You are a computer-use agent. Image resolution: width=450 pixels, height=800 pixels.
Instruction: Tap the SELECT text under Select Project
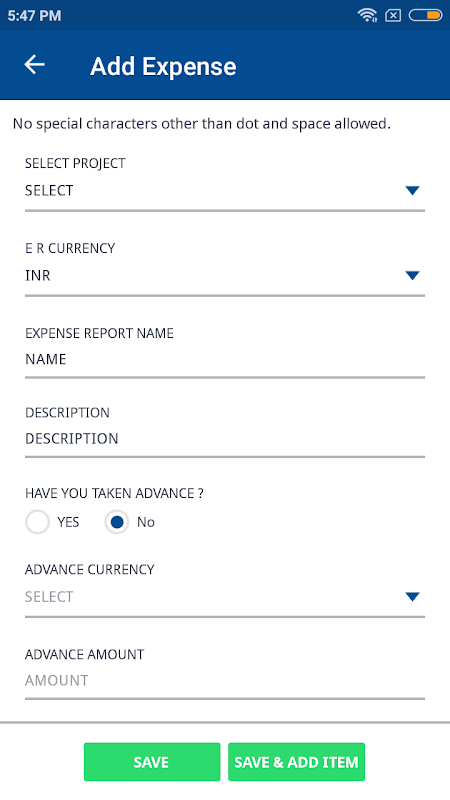coord(49,191)
